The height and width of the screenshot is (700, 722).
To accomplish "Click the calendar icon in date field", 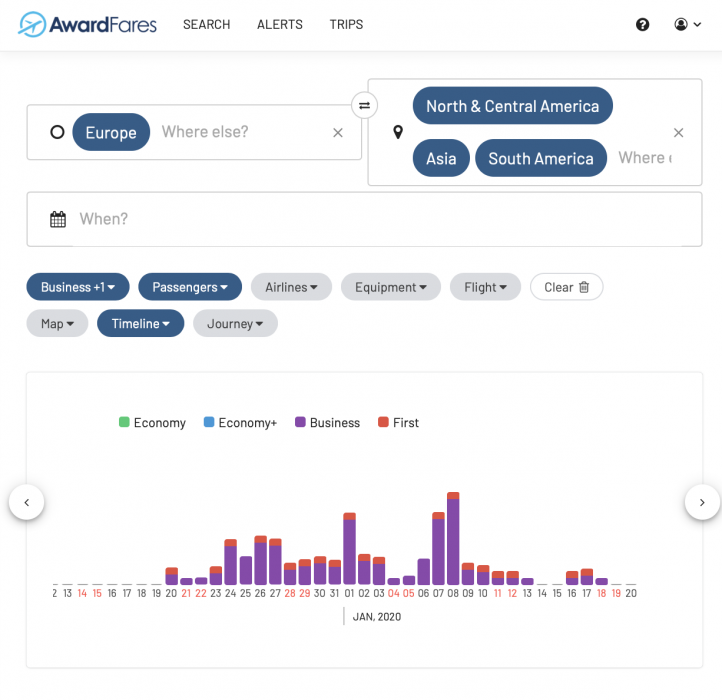I will (x=58, y=219).
